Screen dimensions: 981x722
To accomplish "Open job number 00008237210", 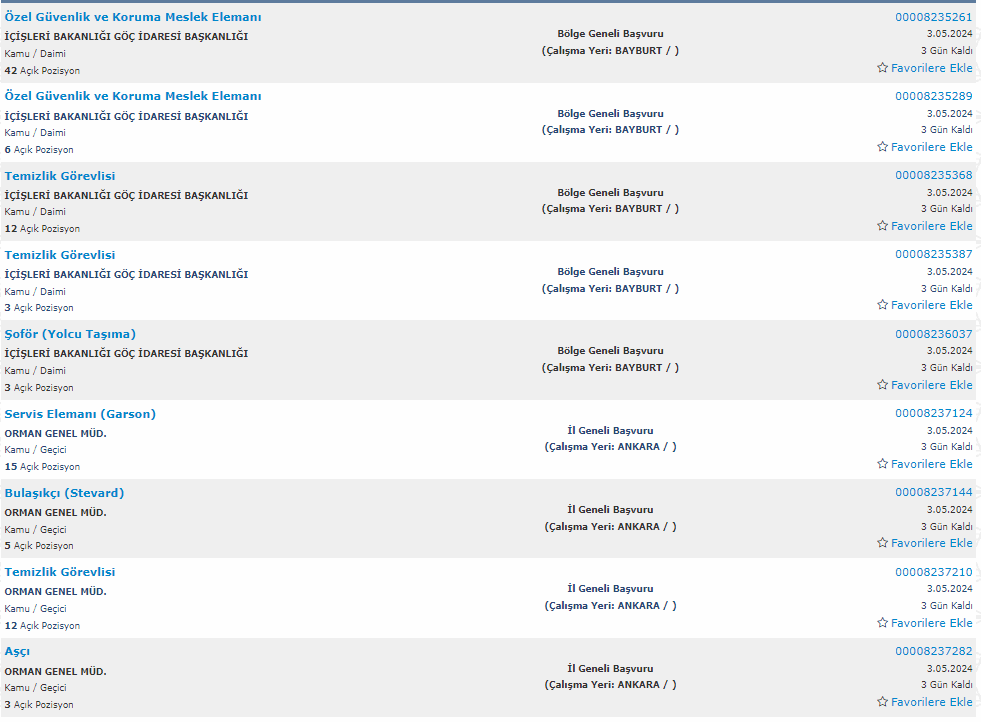I will (x=933, y=572).
